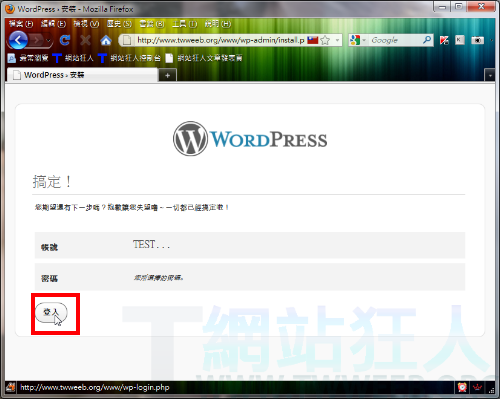
Task: Select the WordPress installation tab
Action: [82, 75]
